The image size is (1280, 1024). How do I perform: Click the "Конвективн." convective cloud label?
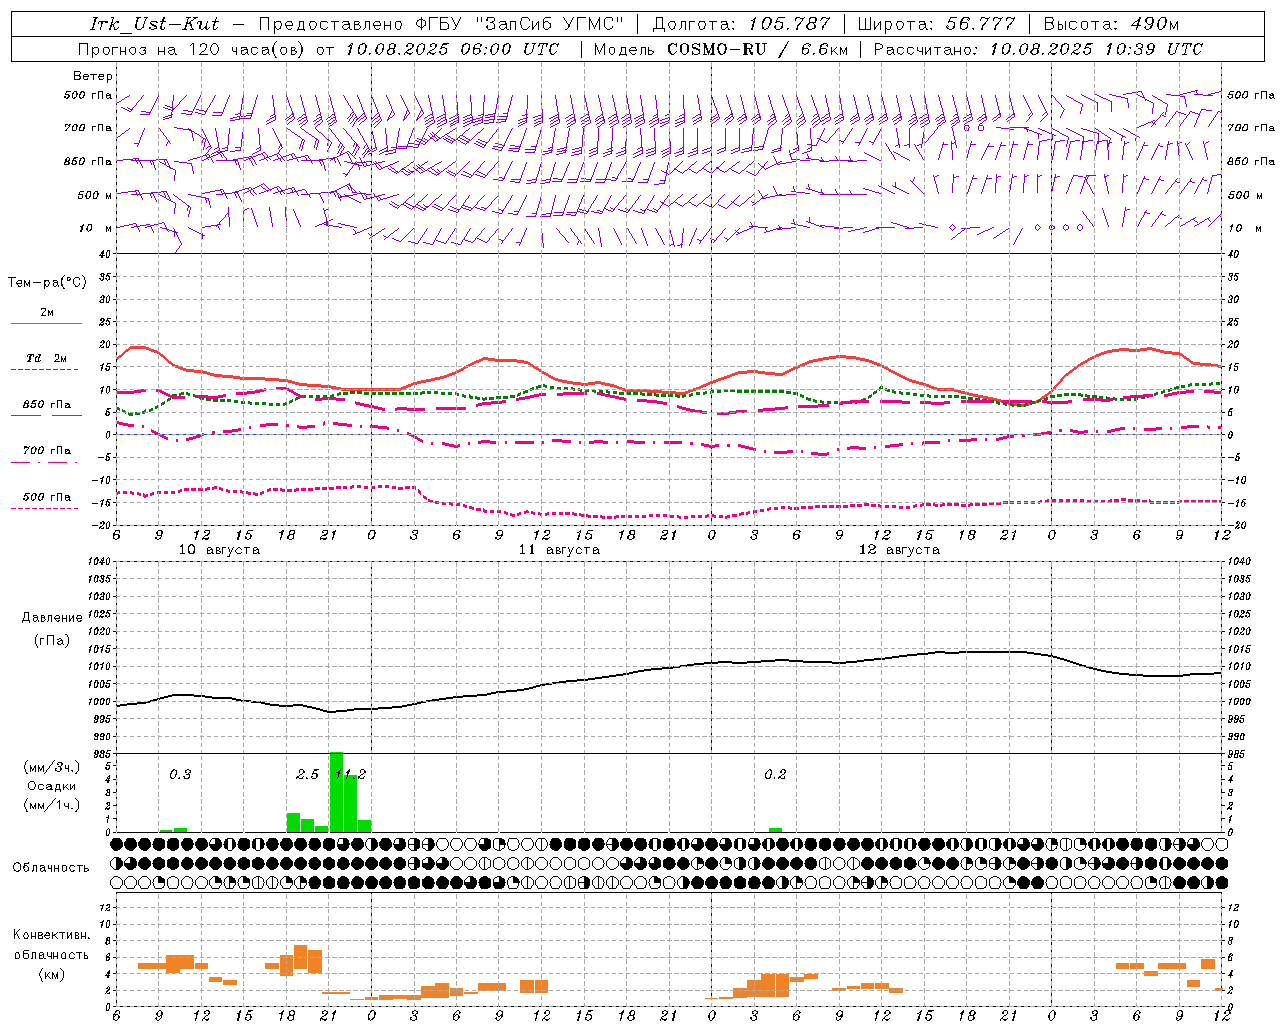pos(51,935)
